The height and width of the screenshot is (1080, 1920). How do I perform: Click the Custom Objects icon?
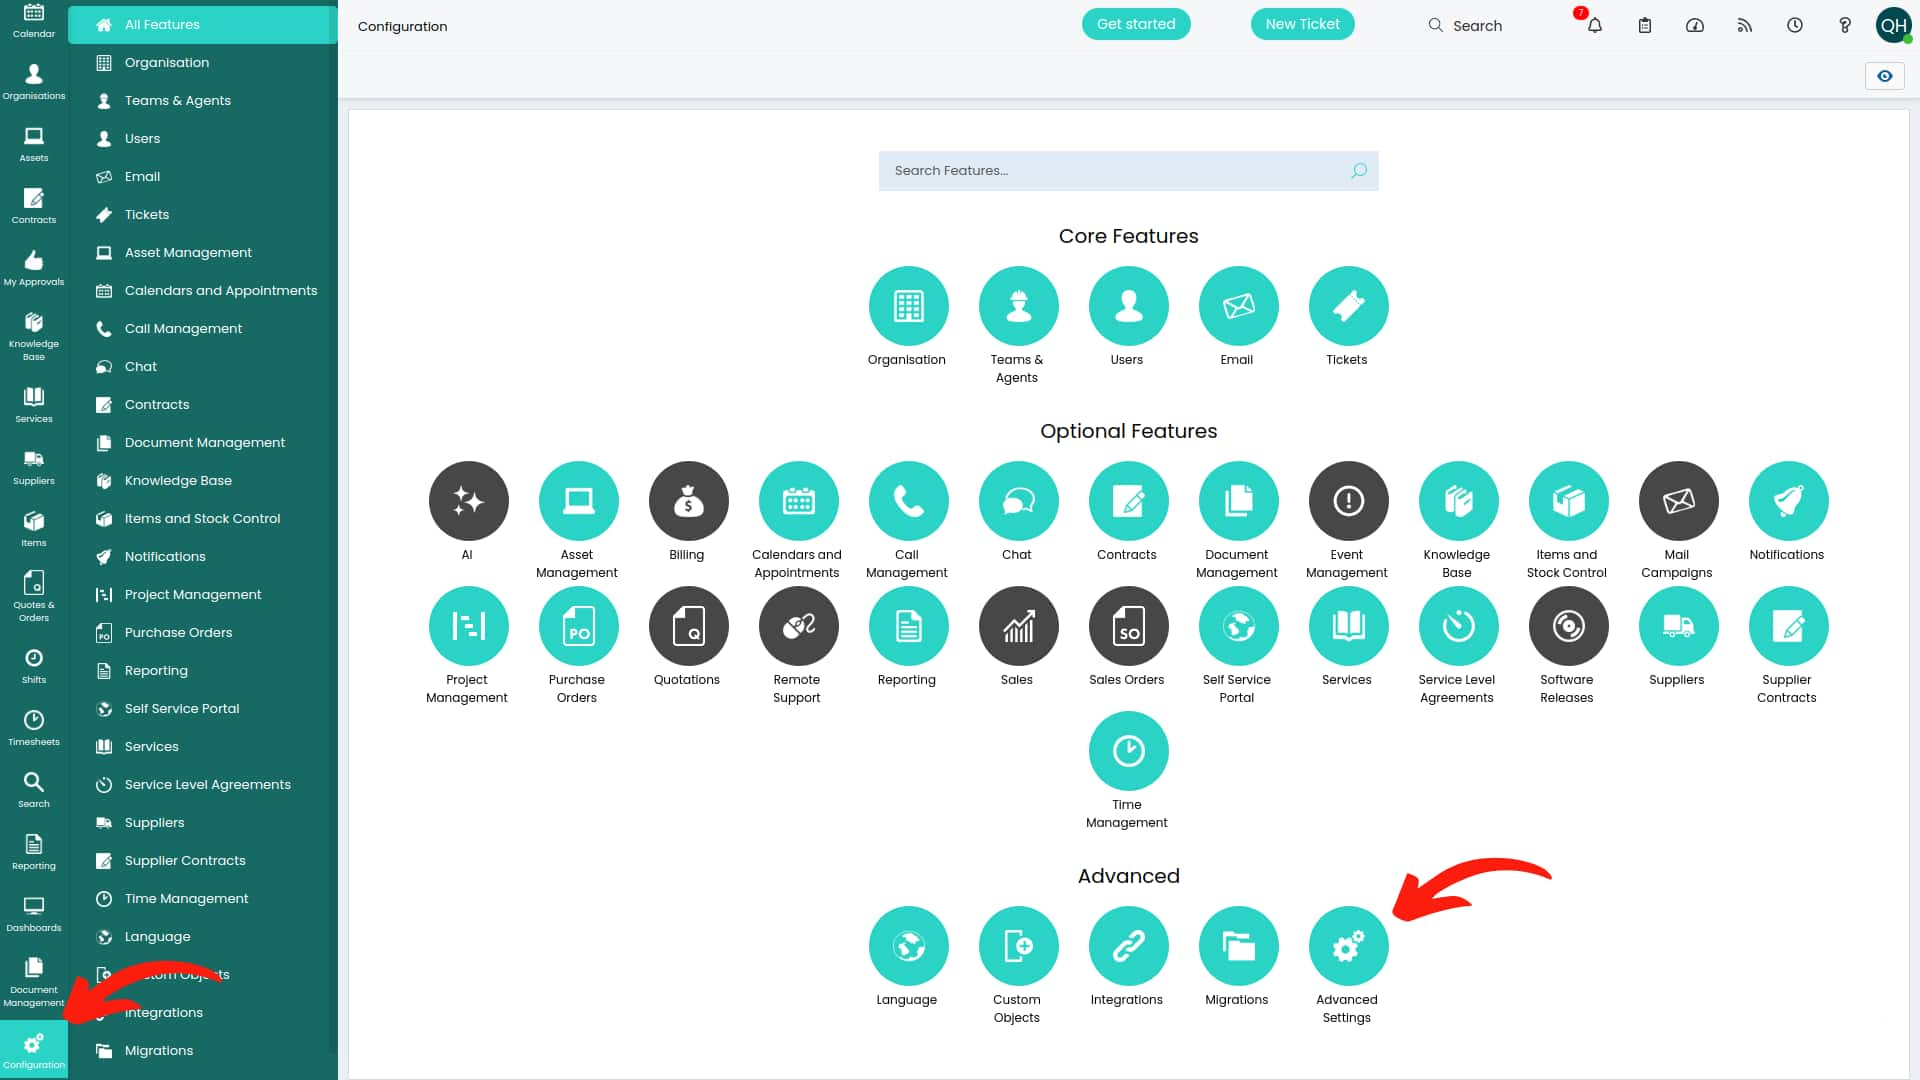tap(1018, 947)
